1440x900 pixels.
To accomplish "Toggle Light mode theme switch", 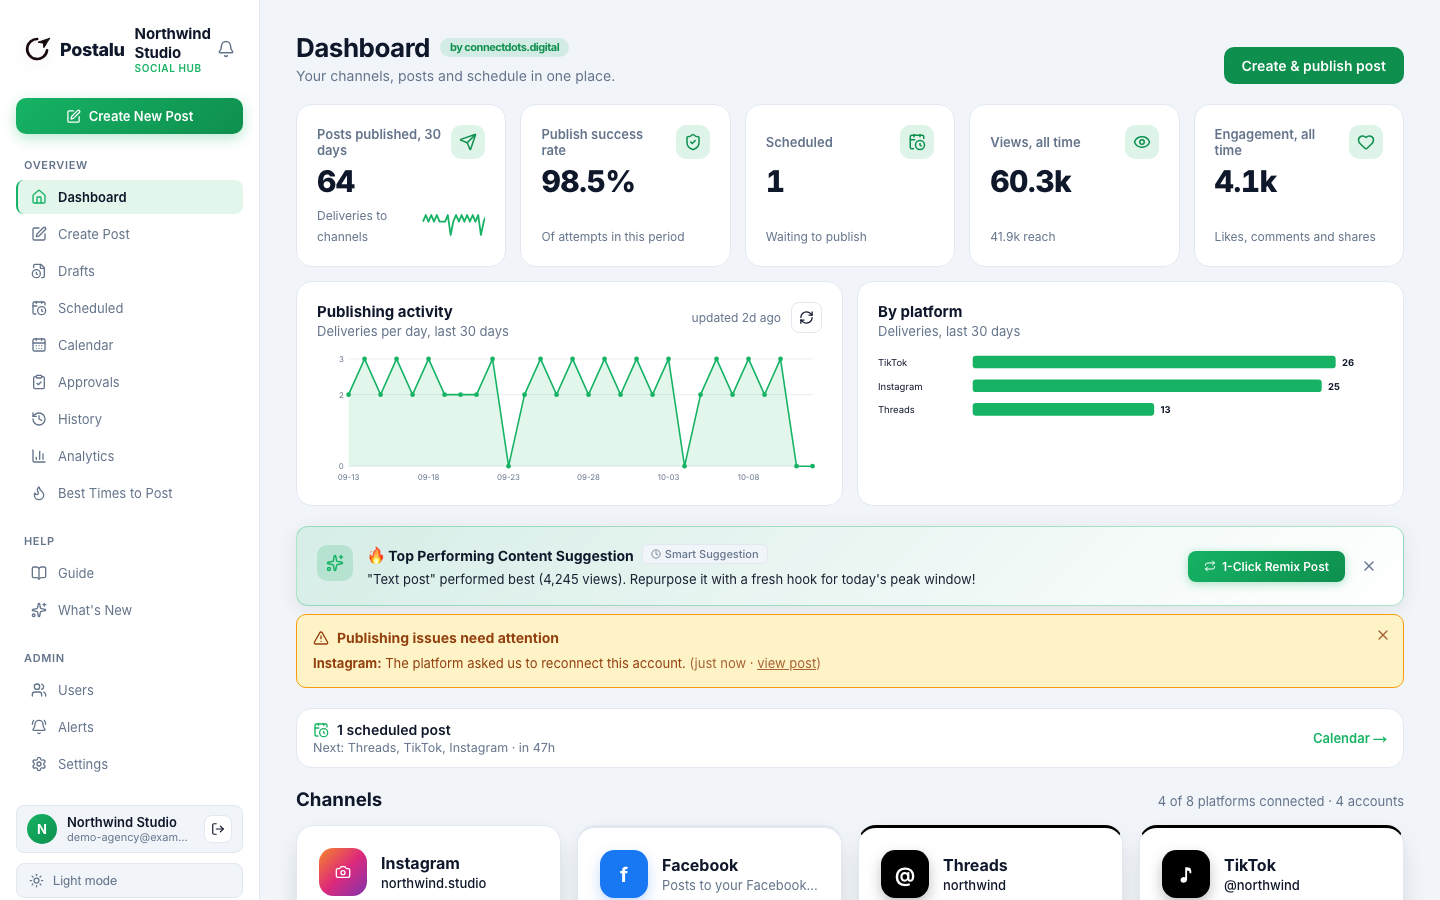I will [129, 881].
